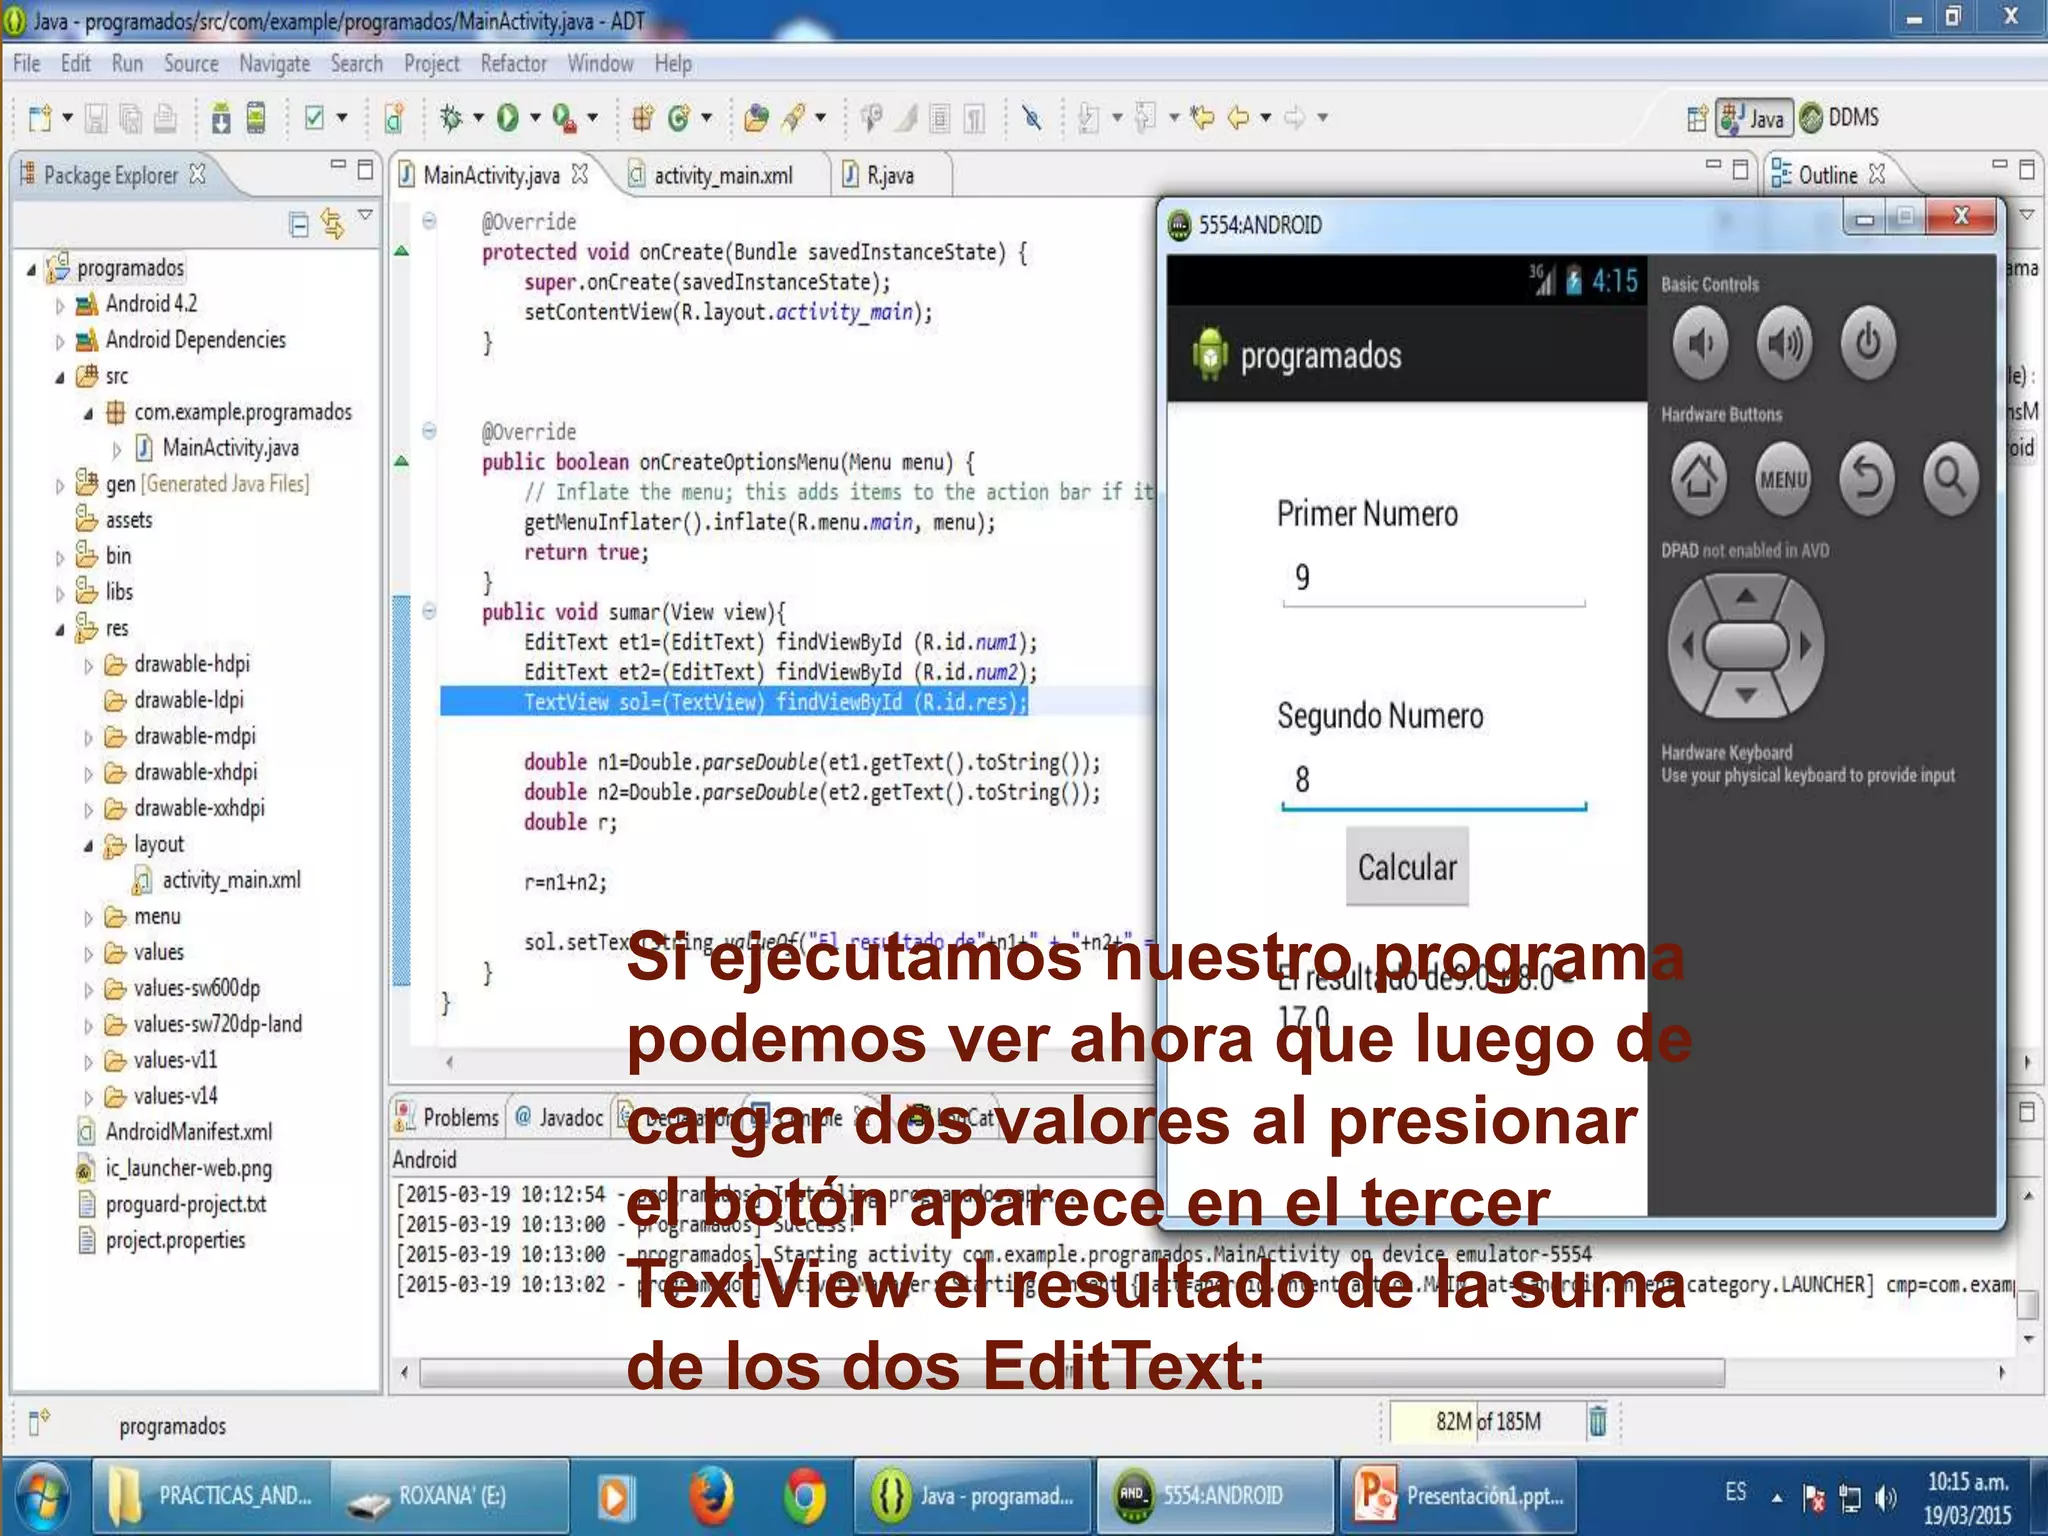2048x1536 pixels.
Task: Open Google Chrome from the taskbar
Action: point(804,1496)
